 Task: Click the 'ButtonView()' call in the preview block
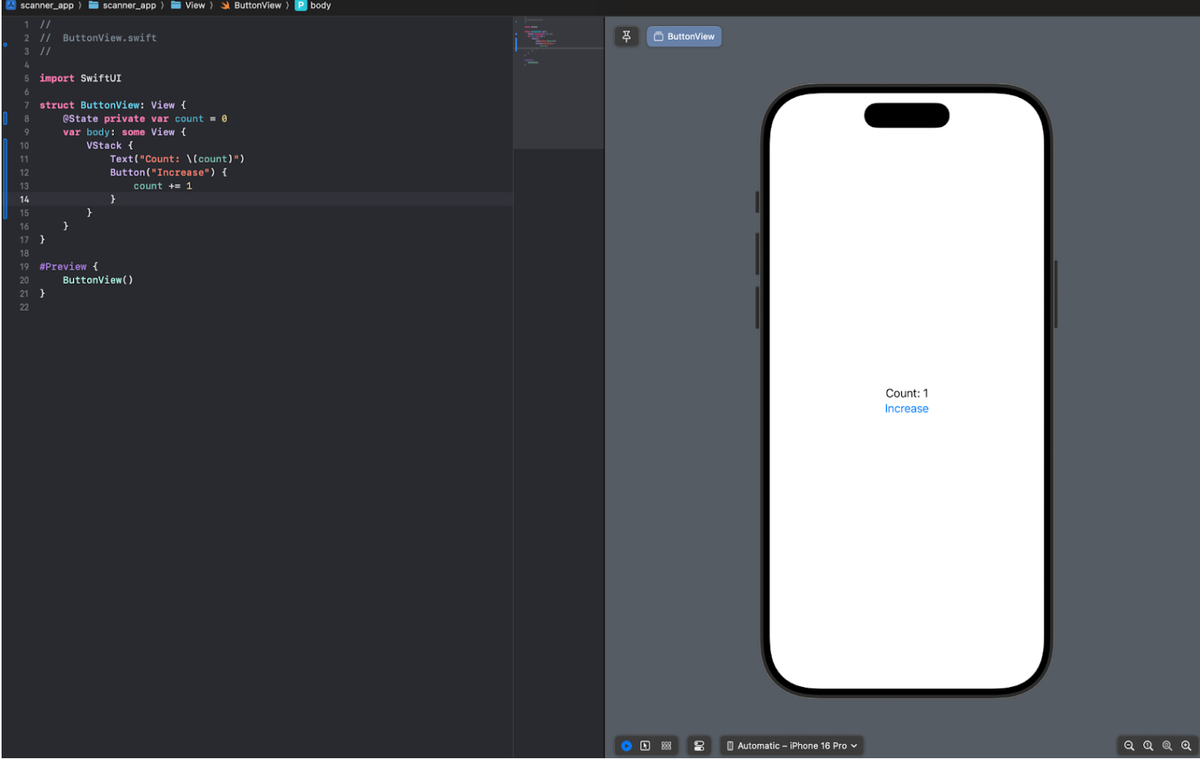(98, 280)
